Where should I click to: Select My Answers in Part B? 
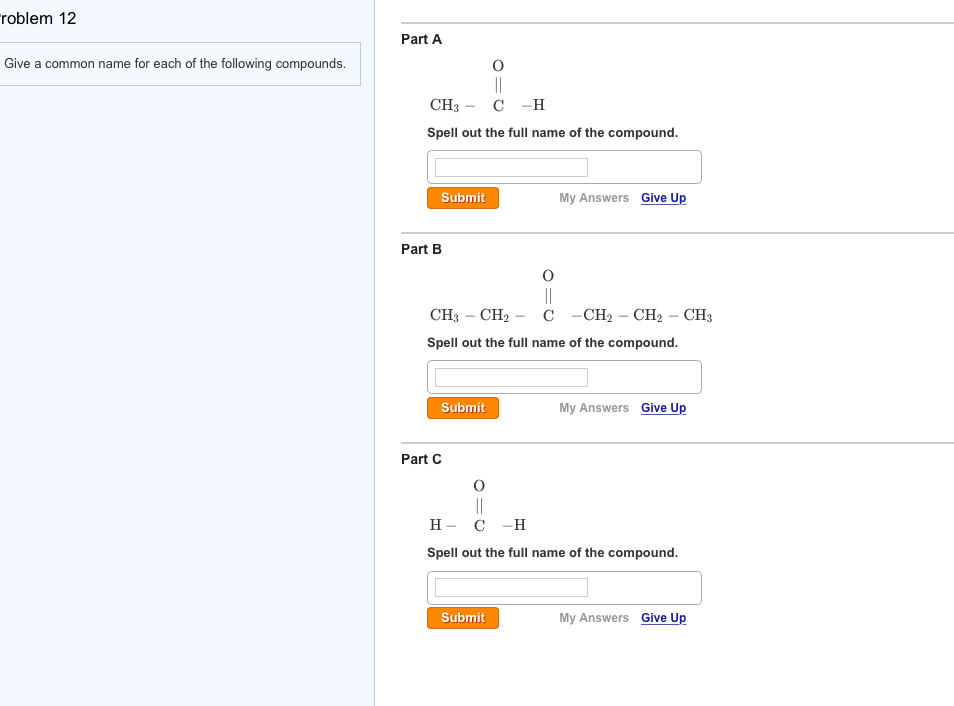point(593,407)
